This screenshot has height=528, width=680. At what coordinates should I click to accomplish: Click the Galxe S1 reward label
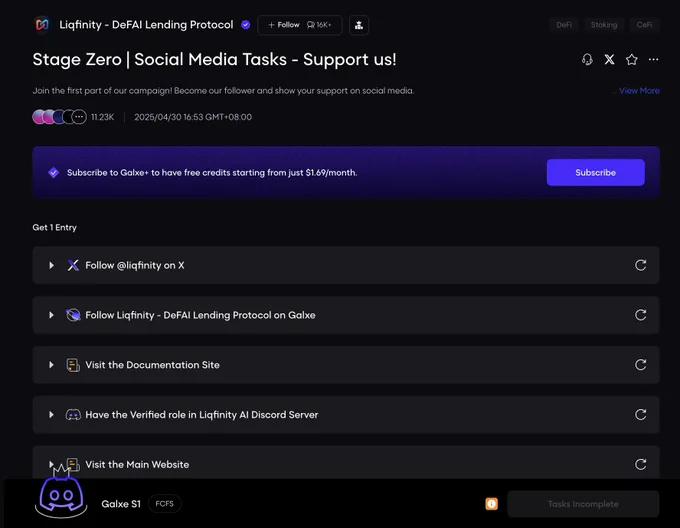(x=121, y=504)
